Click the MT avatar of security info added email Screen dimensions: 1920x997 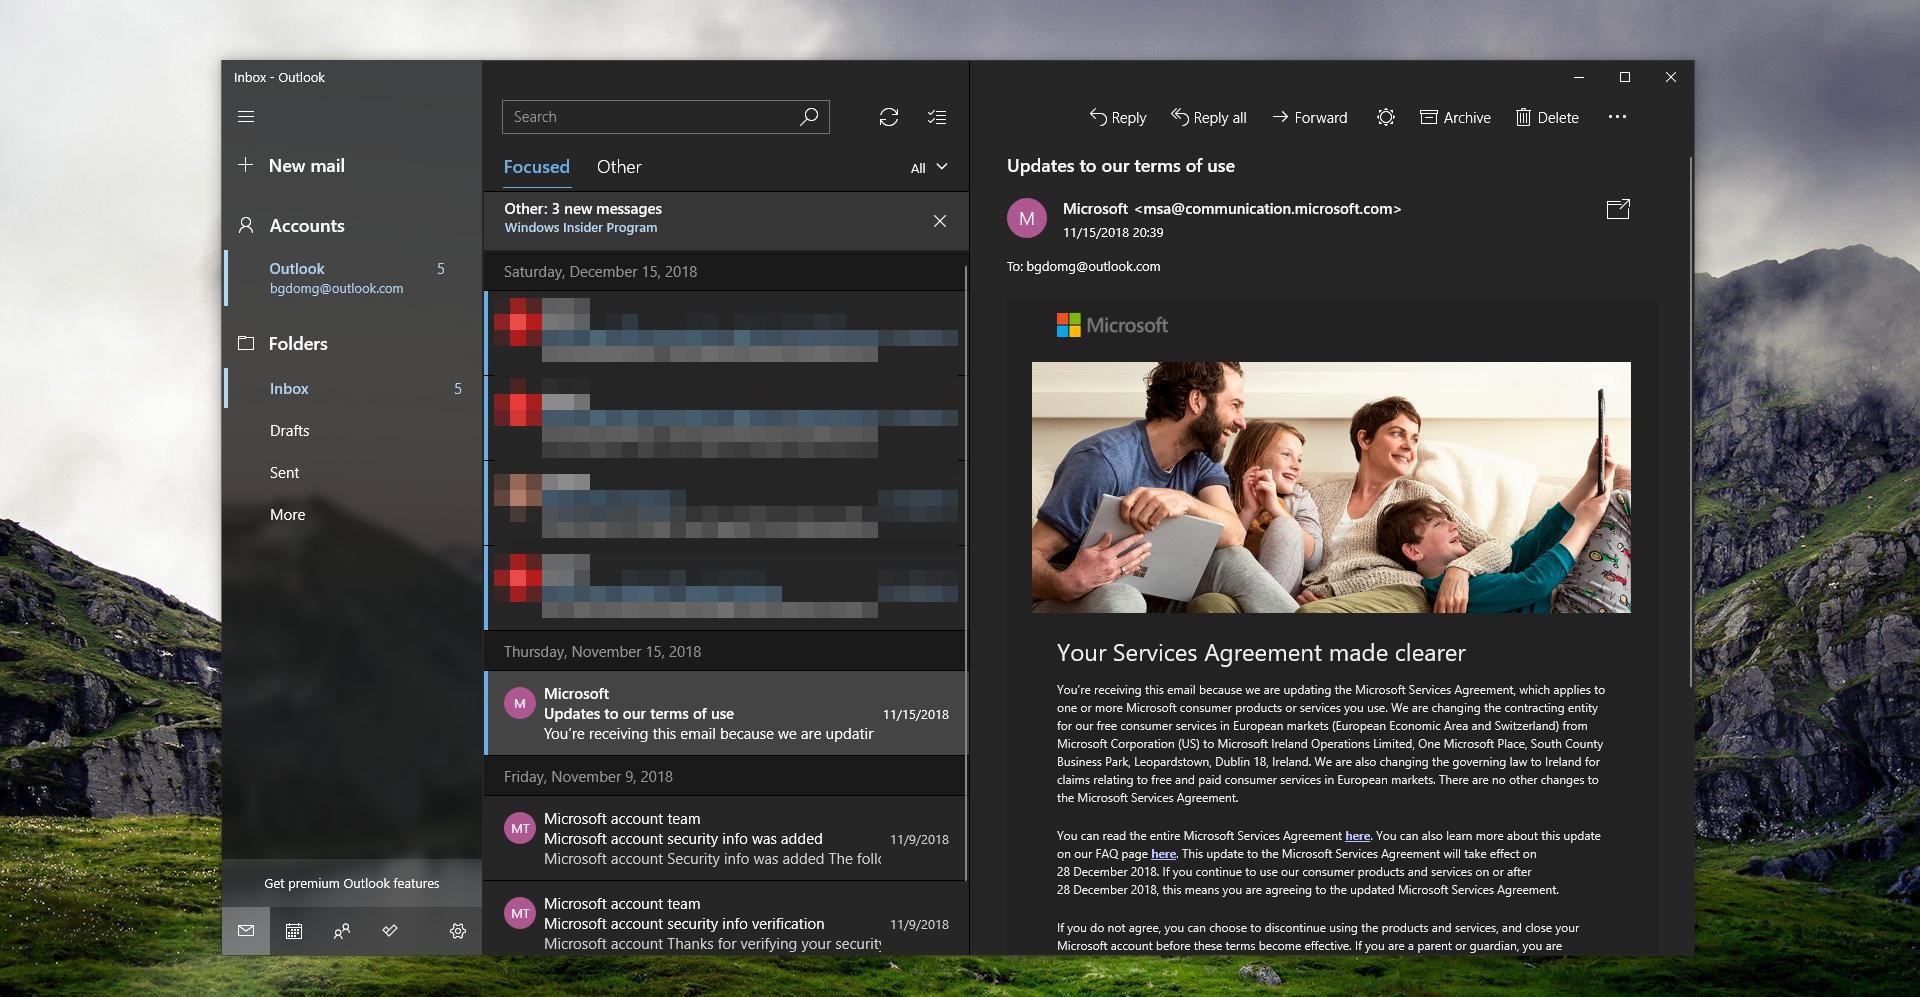pyautogui.click(x=520, y=828)
